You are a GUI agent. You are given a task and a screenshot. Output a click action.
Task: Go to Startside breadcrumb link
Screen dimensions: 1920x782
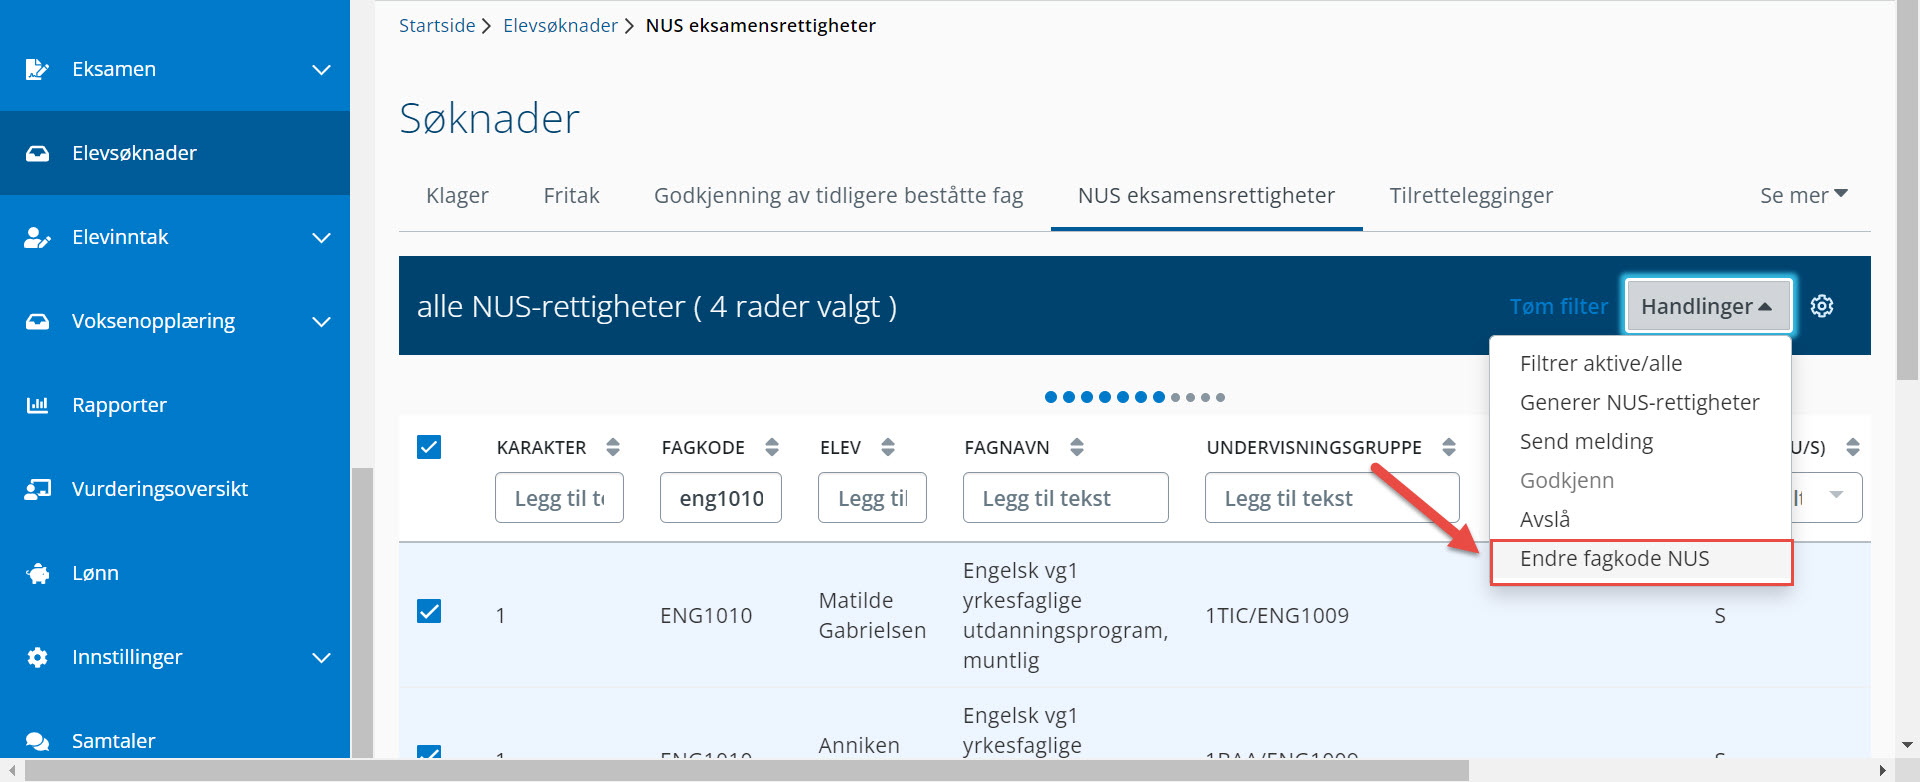tap(437, 25)
